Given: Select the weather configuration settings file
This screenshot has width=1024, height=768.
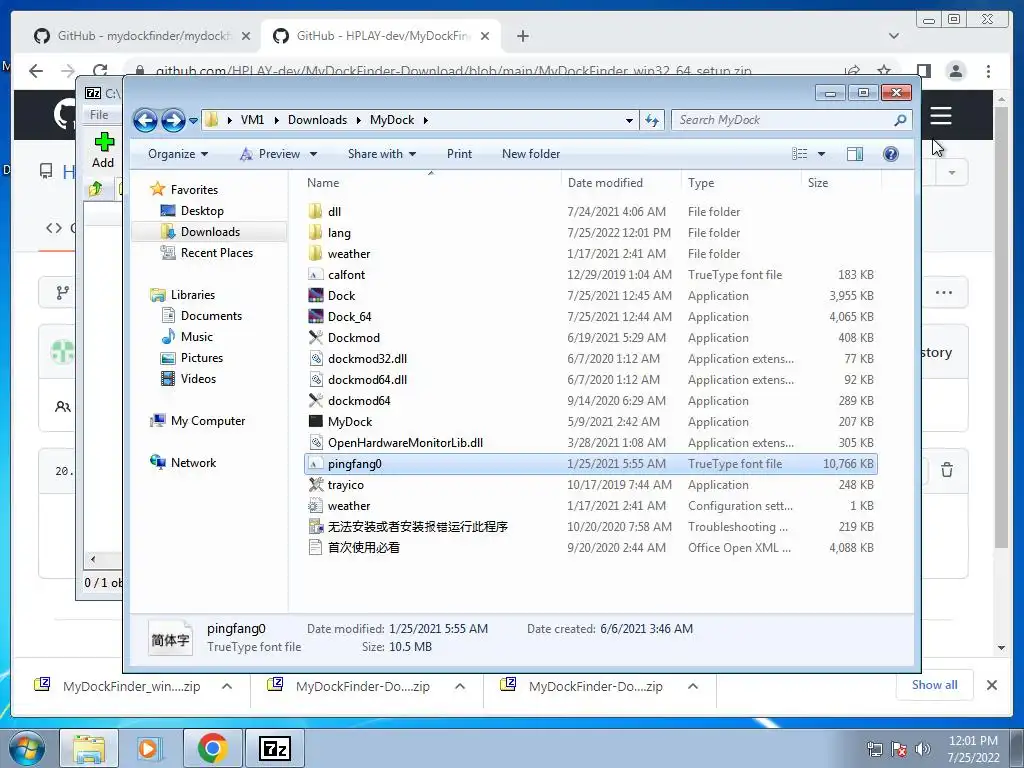Looking at the screenshot, I should pyautogui.click(x=349, y=505).
